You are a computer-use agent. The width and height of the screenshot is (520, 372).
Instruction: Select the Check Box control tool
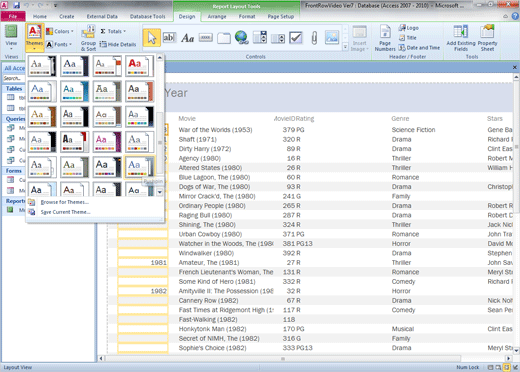pyautogui.click(x=296, y=38)
